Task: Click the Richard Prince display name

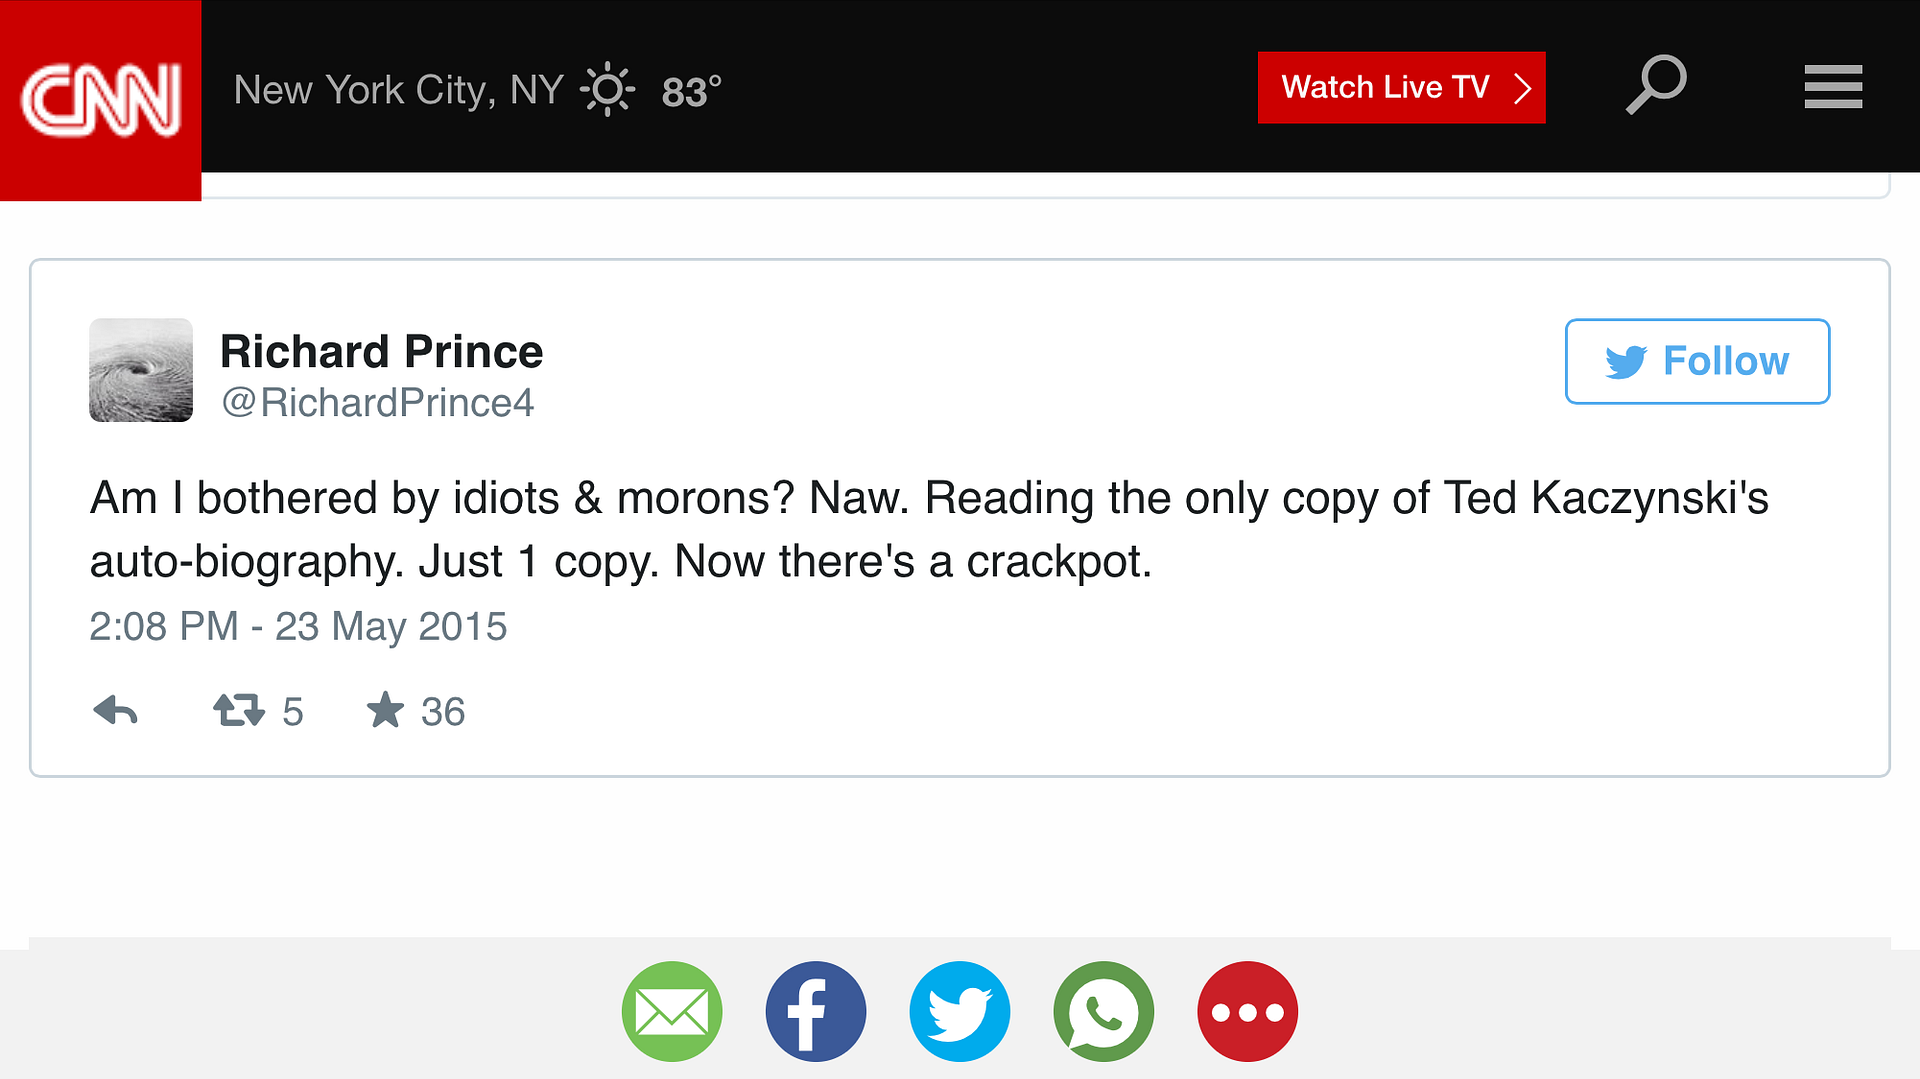Action: tap(381, 352)
